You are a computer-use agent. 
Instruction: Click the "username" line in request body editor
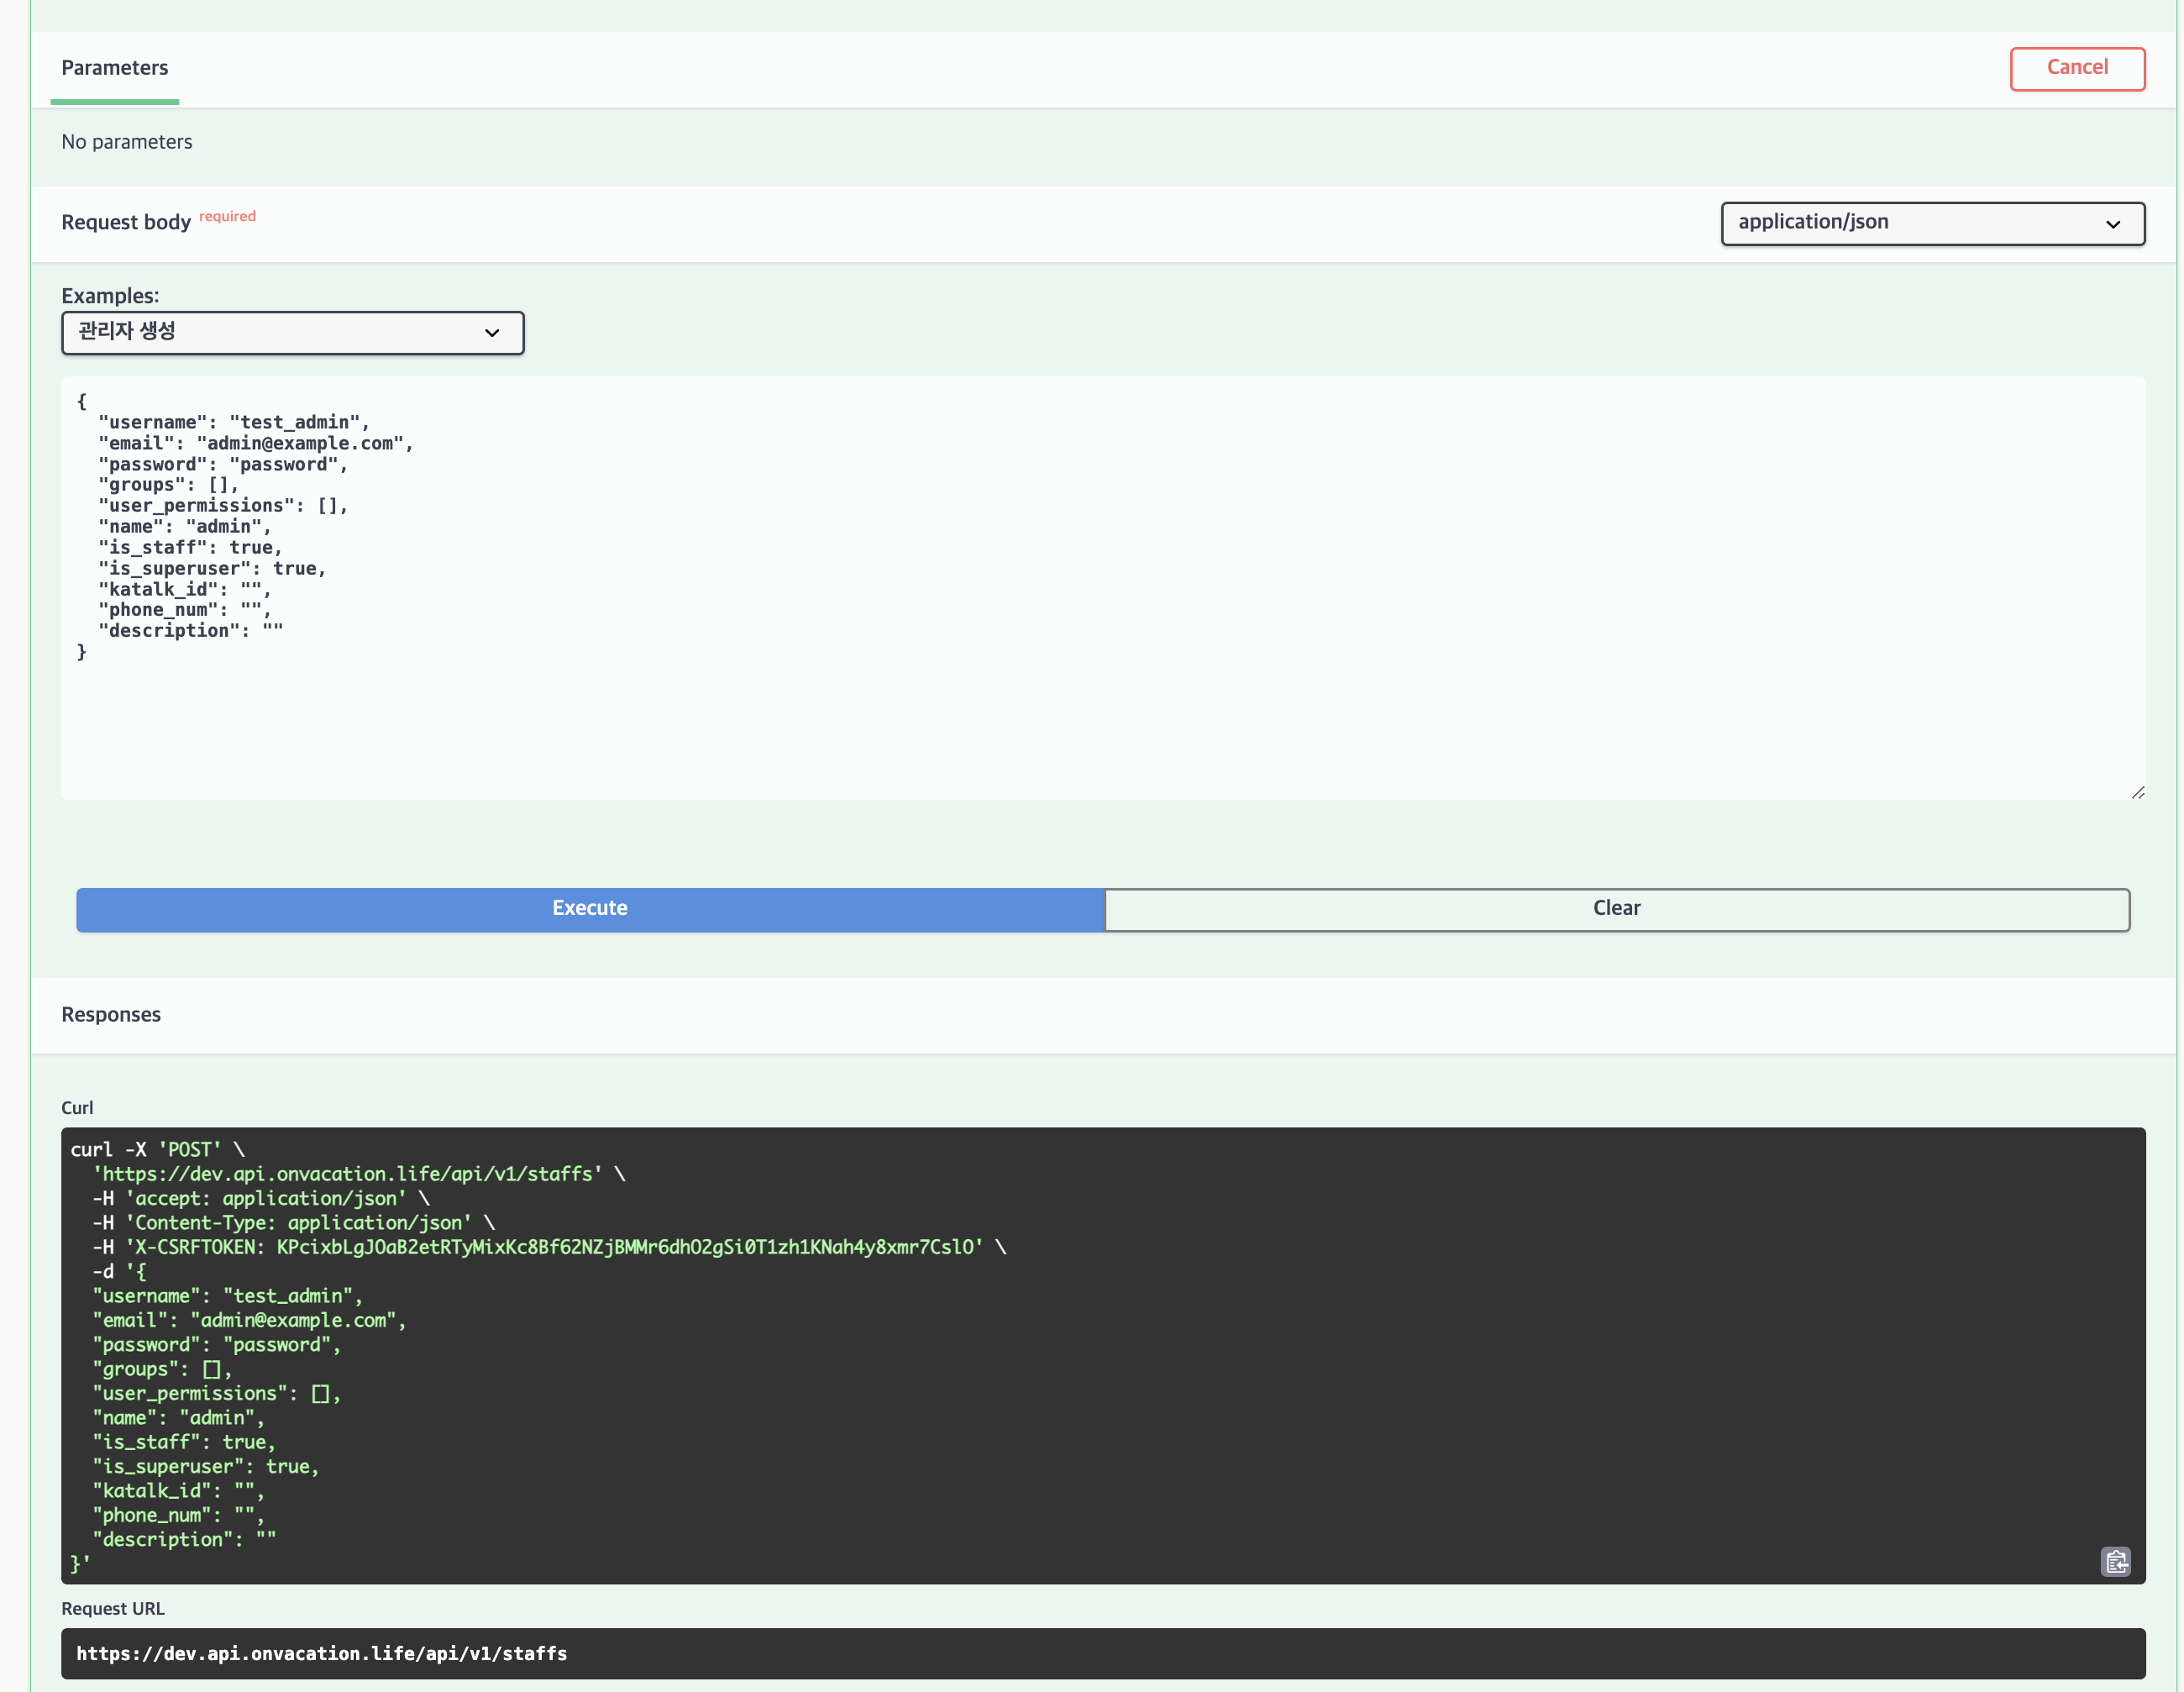point(233,423)
